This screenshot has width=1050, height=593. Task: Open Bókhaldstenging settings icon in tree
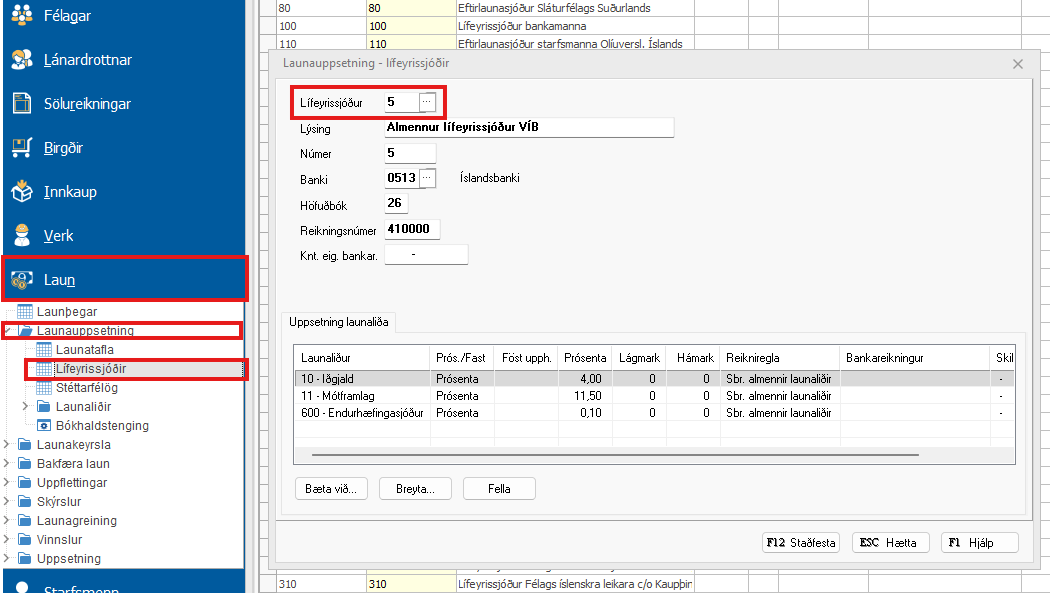[x=43, y=426]
